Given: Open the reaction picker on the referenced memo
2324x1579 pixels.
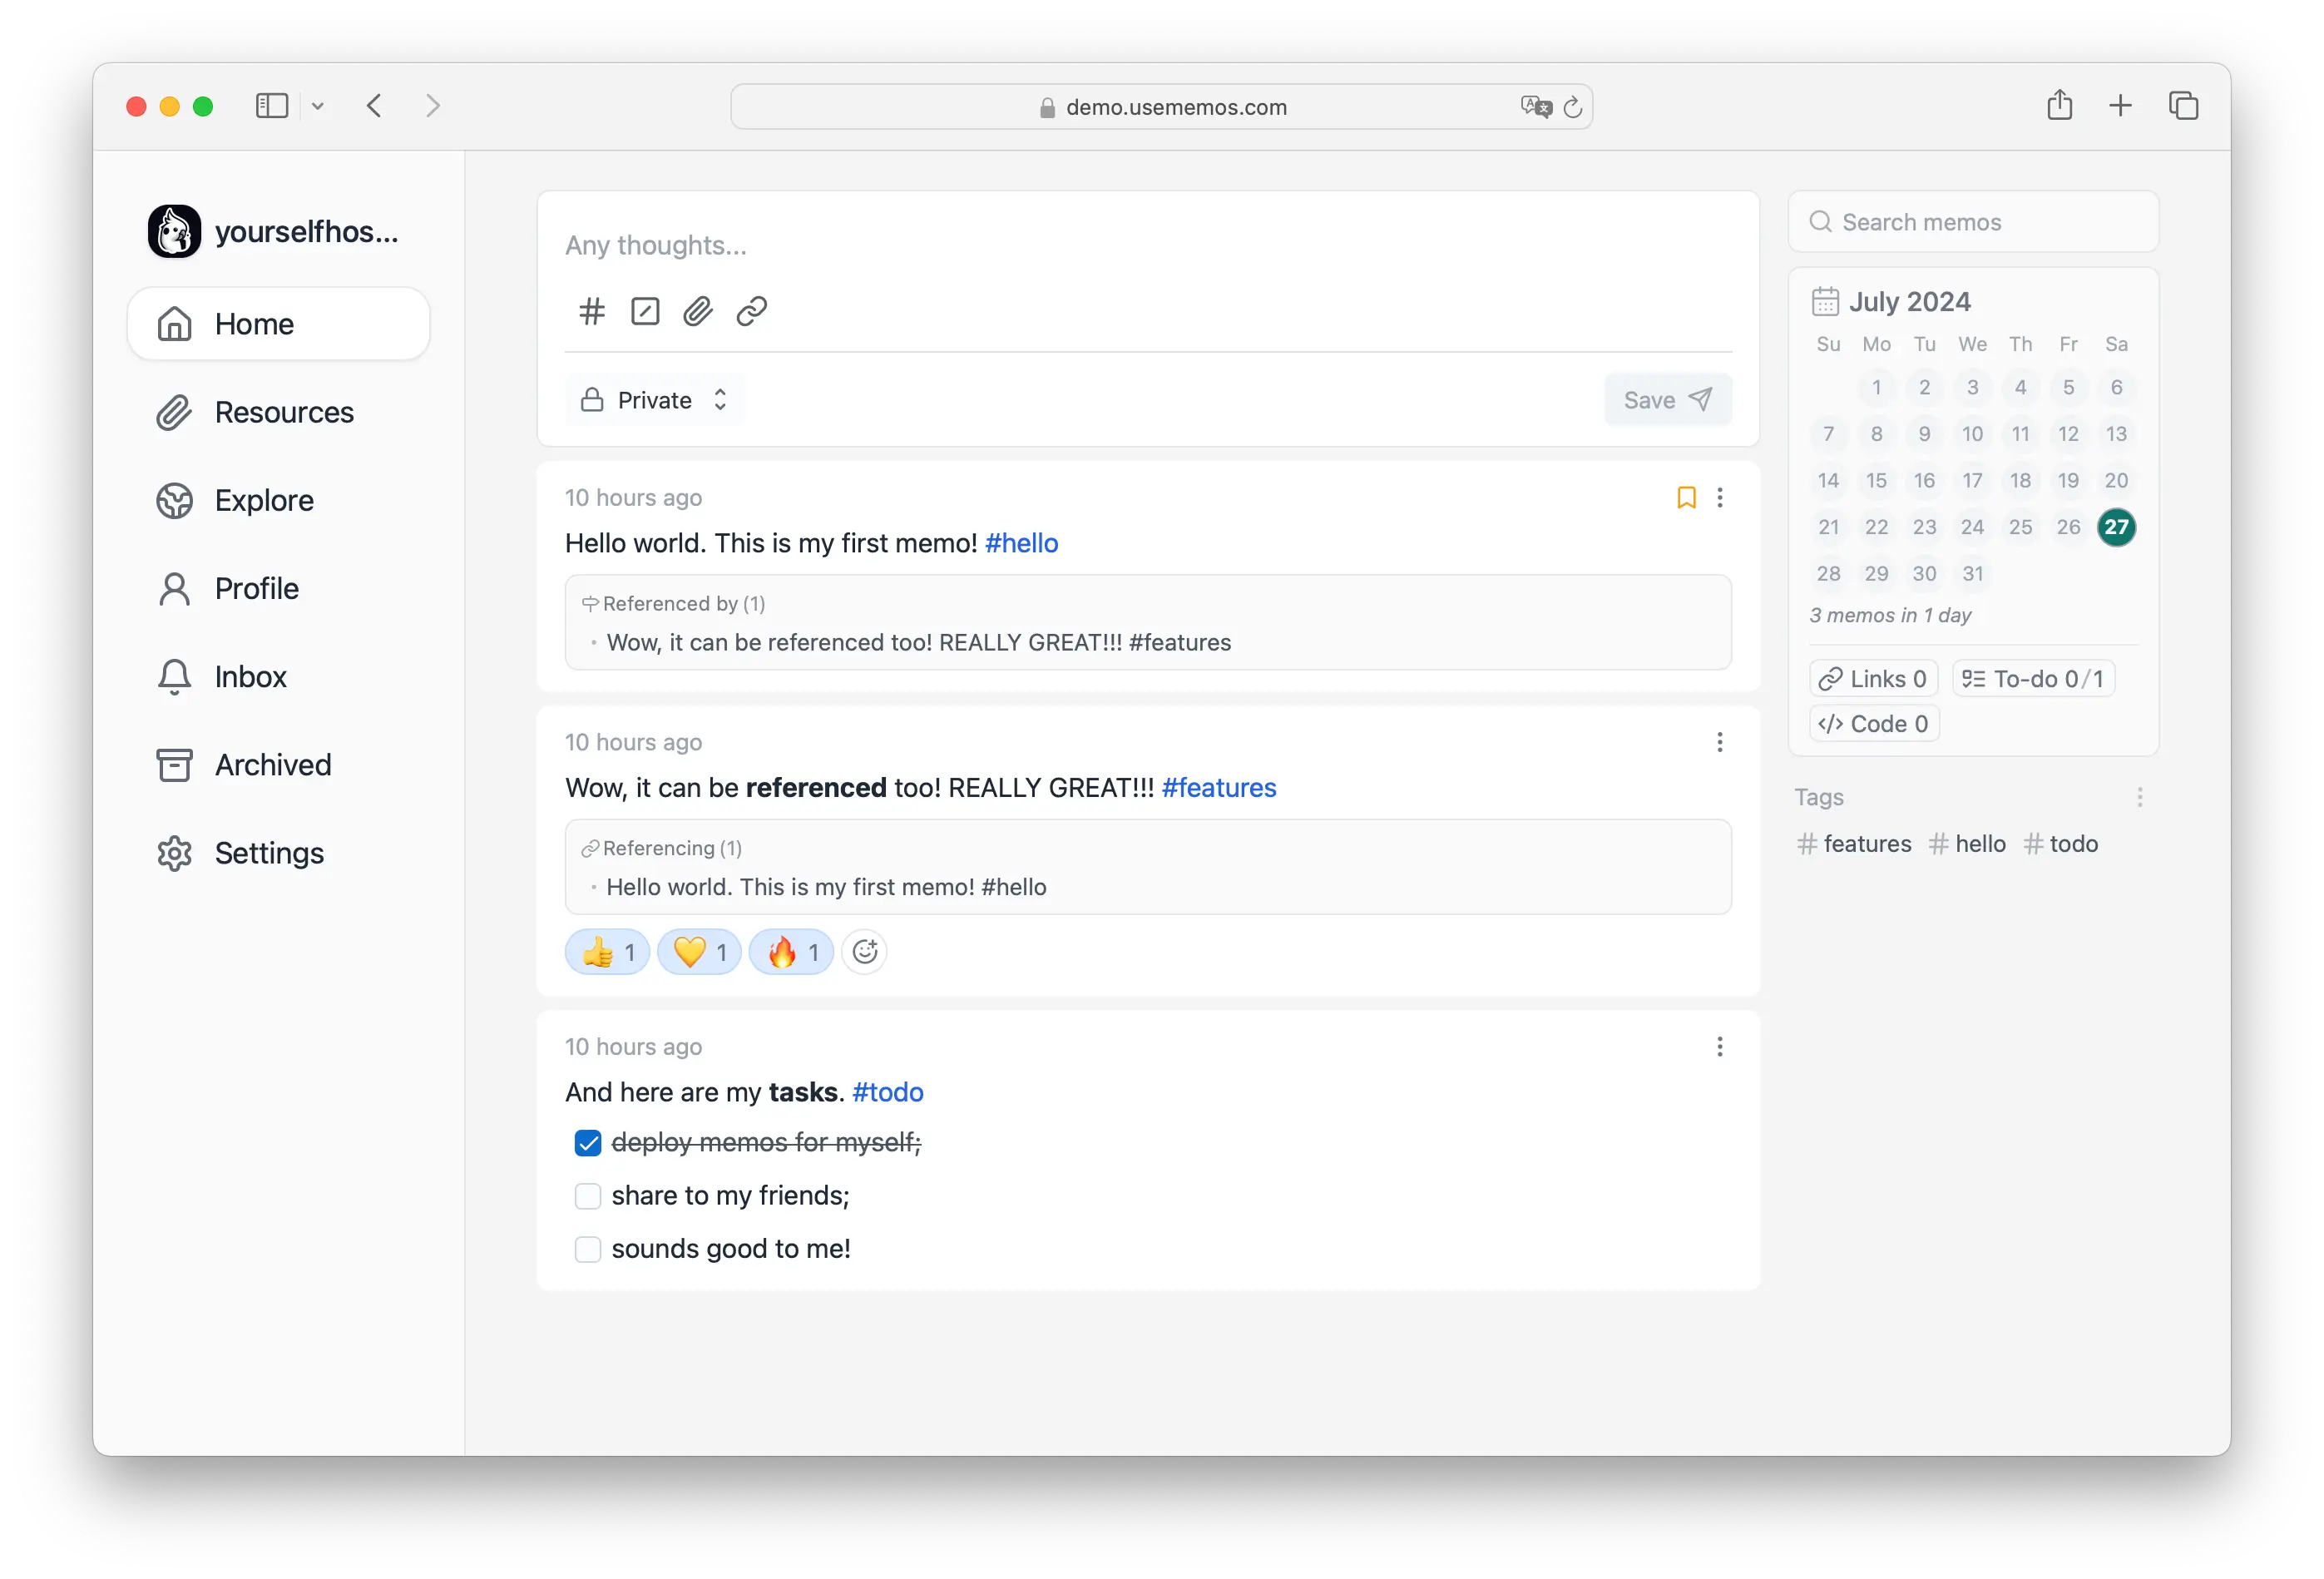Looking at the screenshot, I should pos(864,951).
